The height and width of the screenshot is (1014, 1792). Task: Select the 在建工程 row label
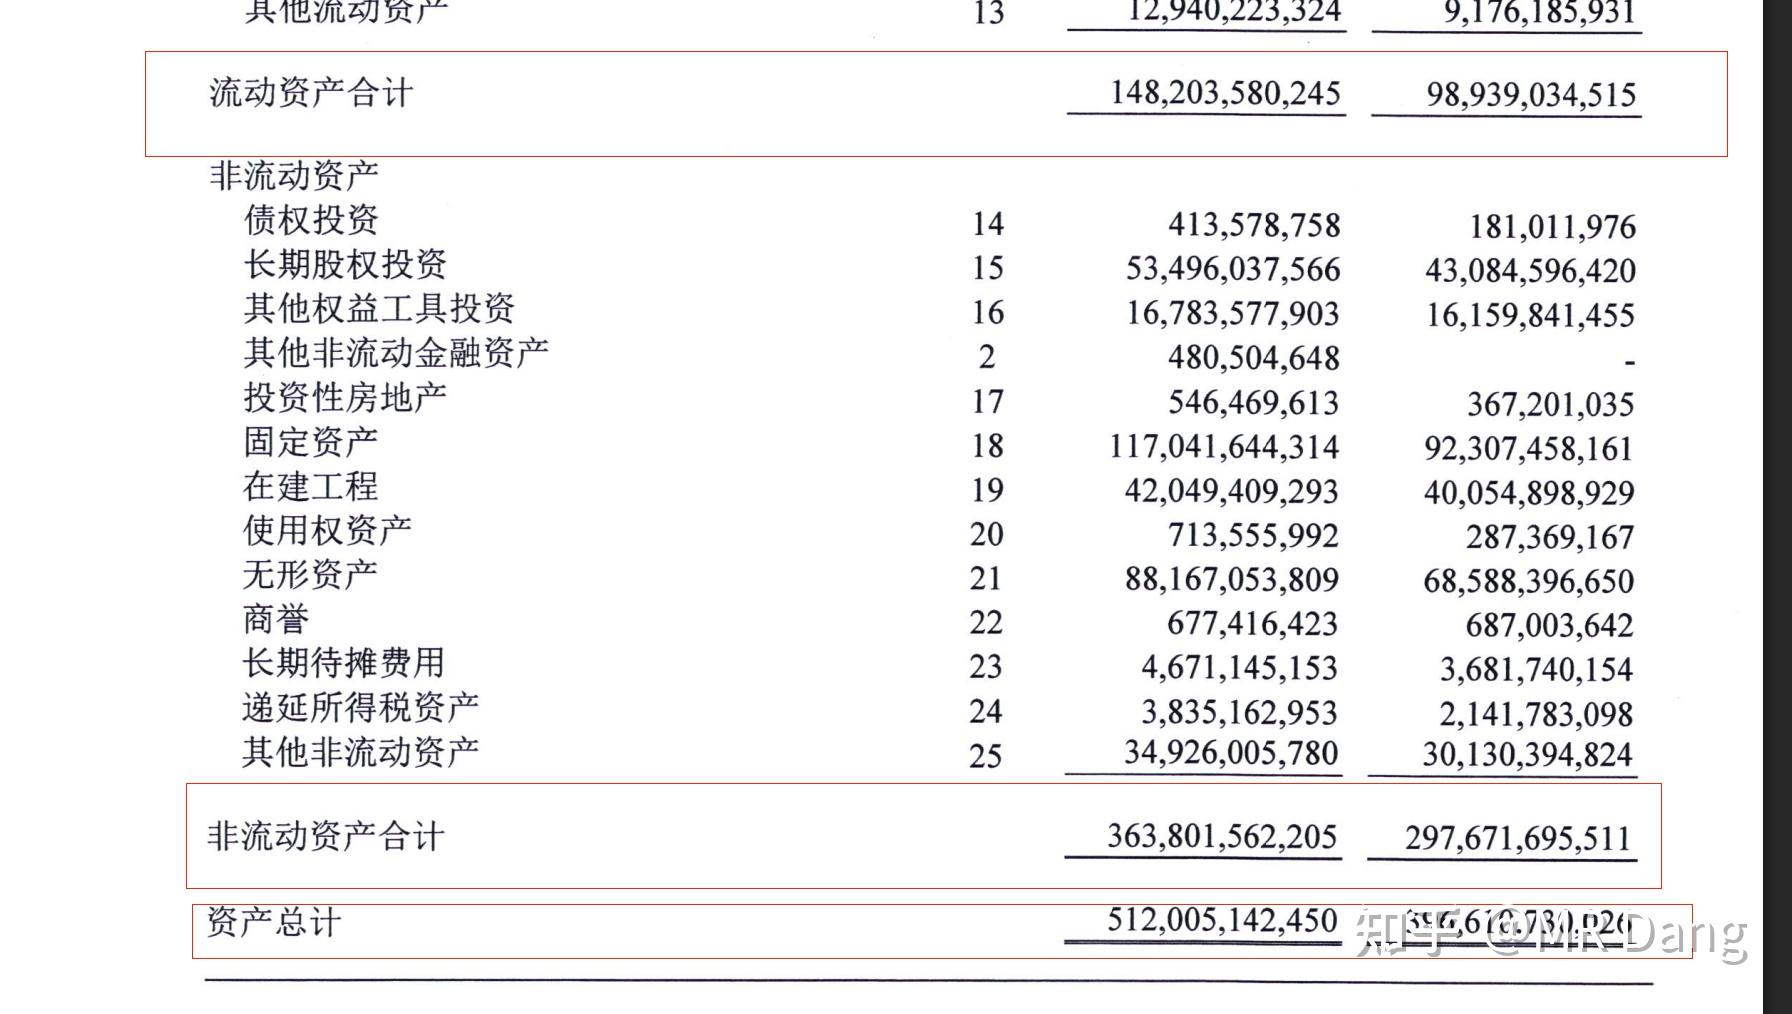(311, 486)
